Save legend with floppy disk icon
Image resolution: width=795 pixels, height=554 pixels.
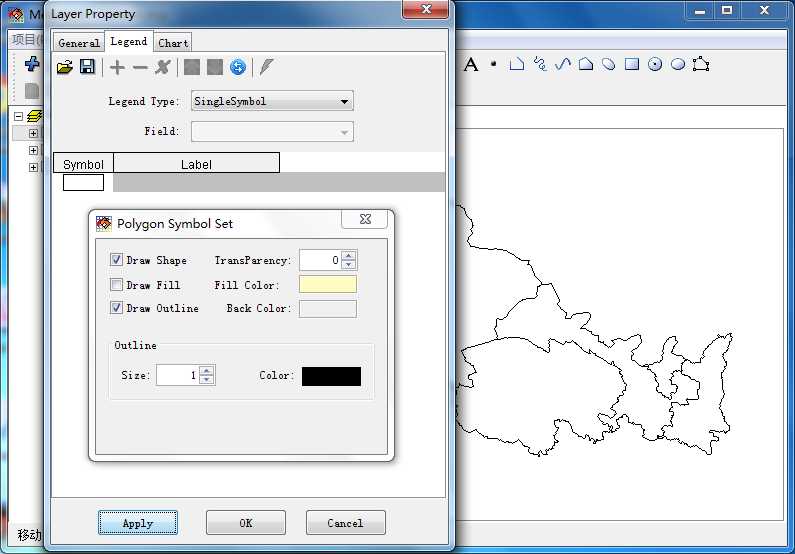(88, 67)
